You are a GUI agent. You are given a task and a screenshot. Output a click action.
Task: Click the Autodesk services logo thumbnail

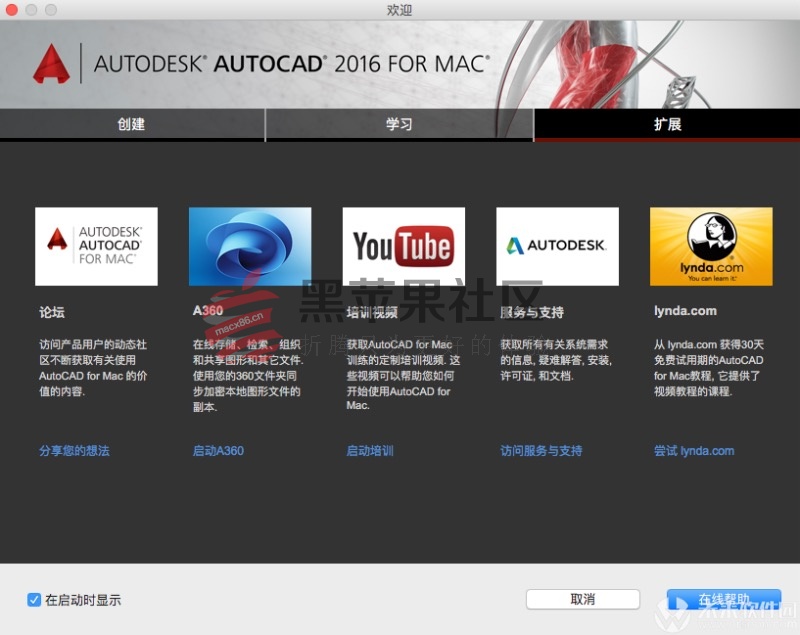click(557, 246)
